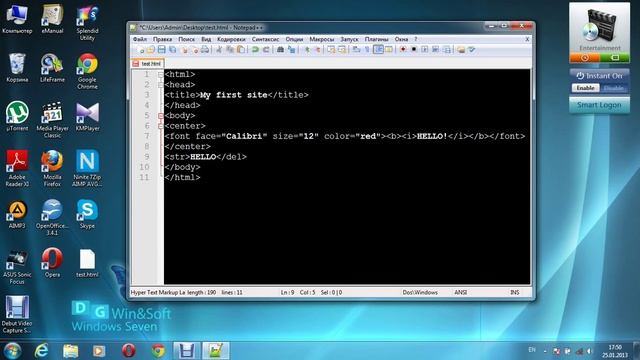Click the Print toolbar icon
Image resolution: width=640 pixels, height=360 pixels.
click(205, 50)
